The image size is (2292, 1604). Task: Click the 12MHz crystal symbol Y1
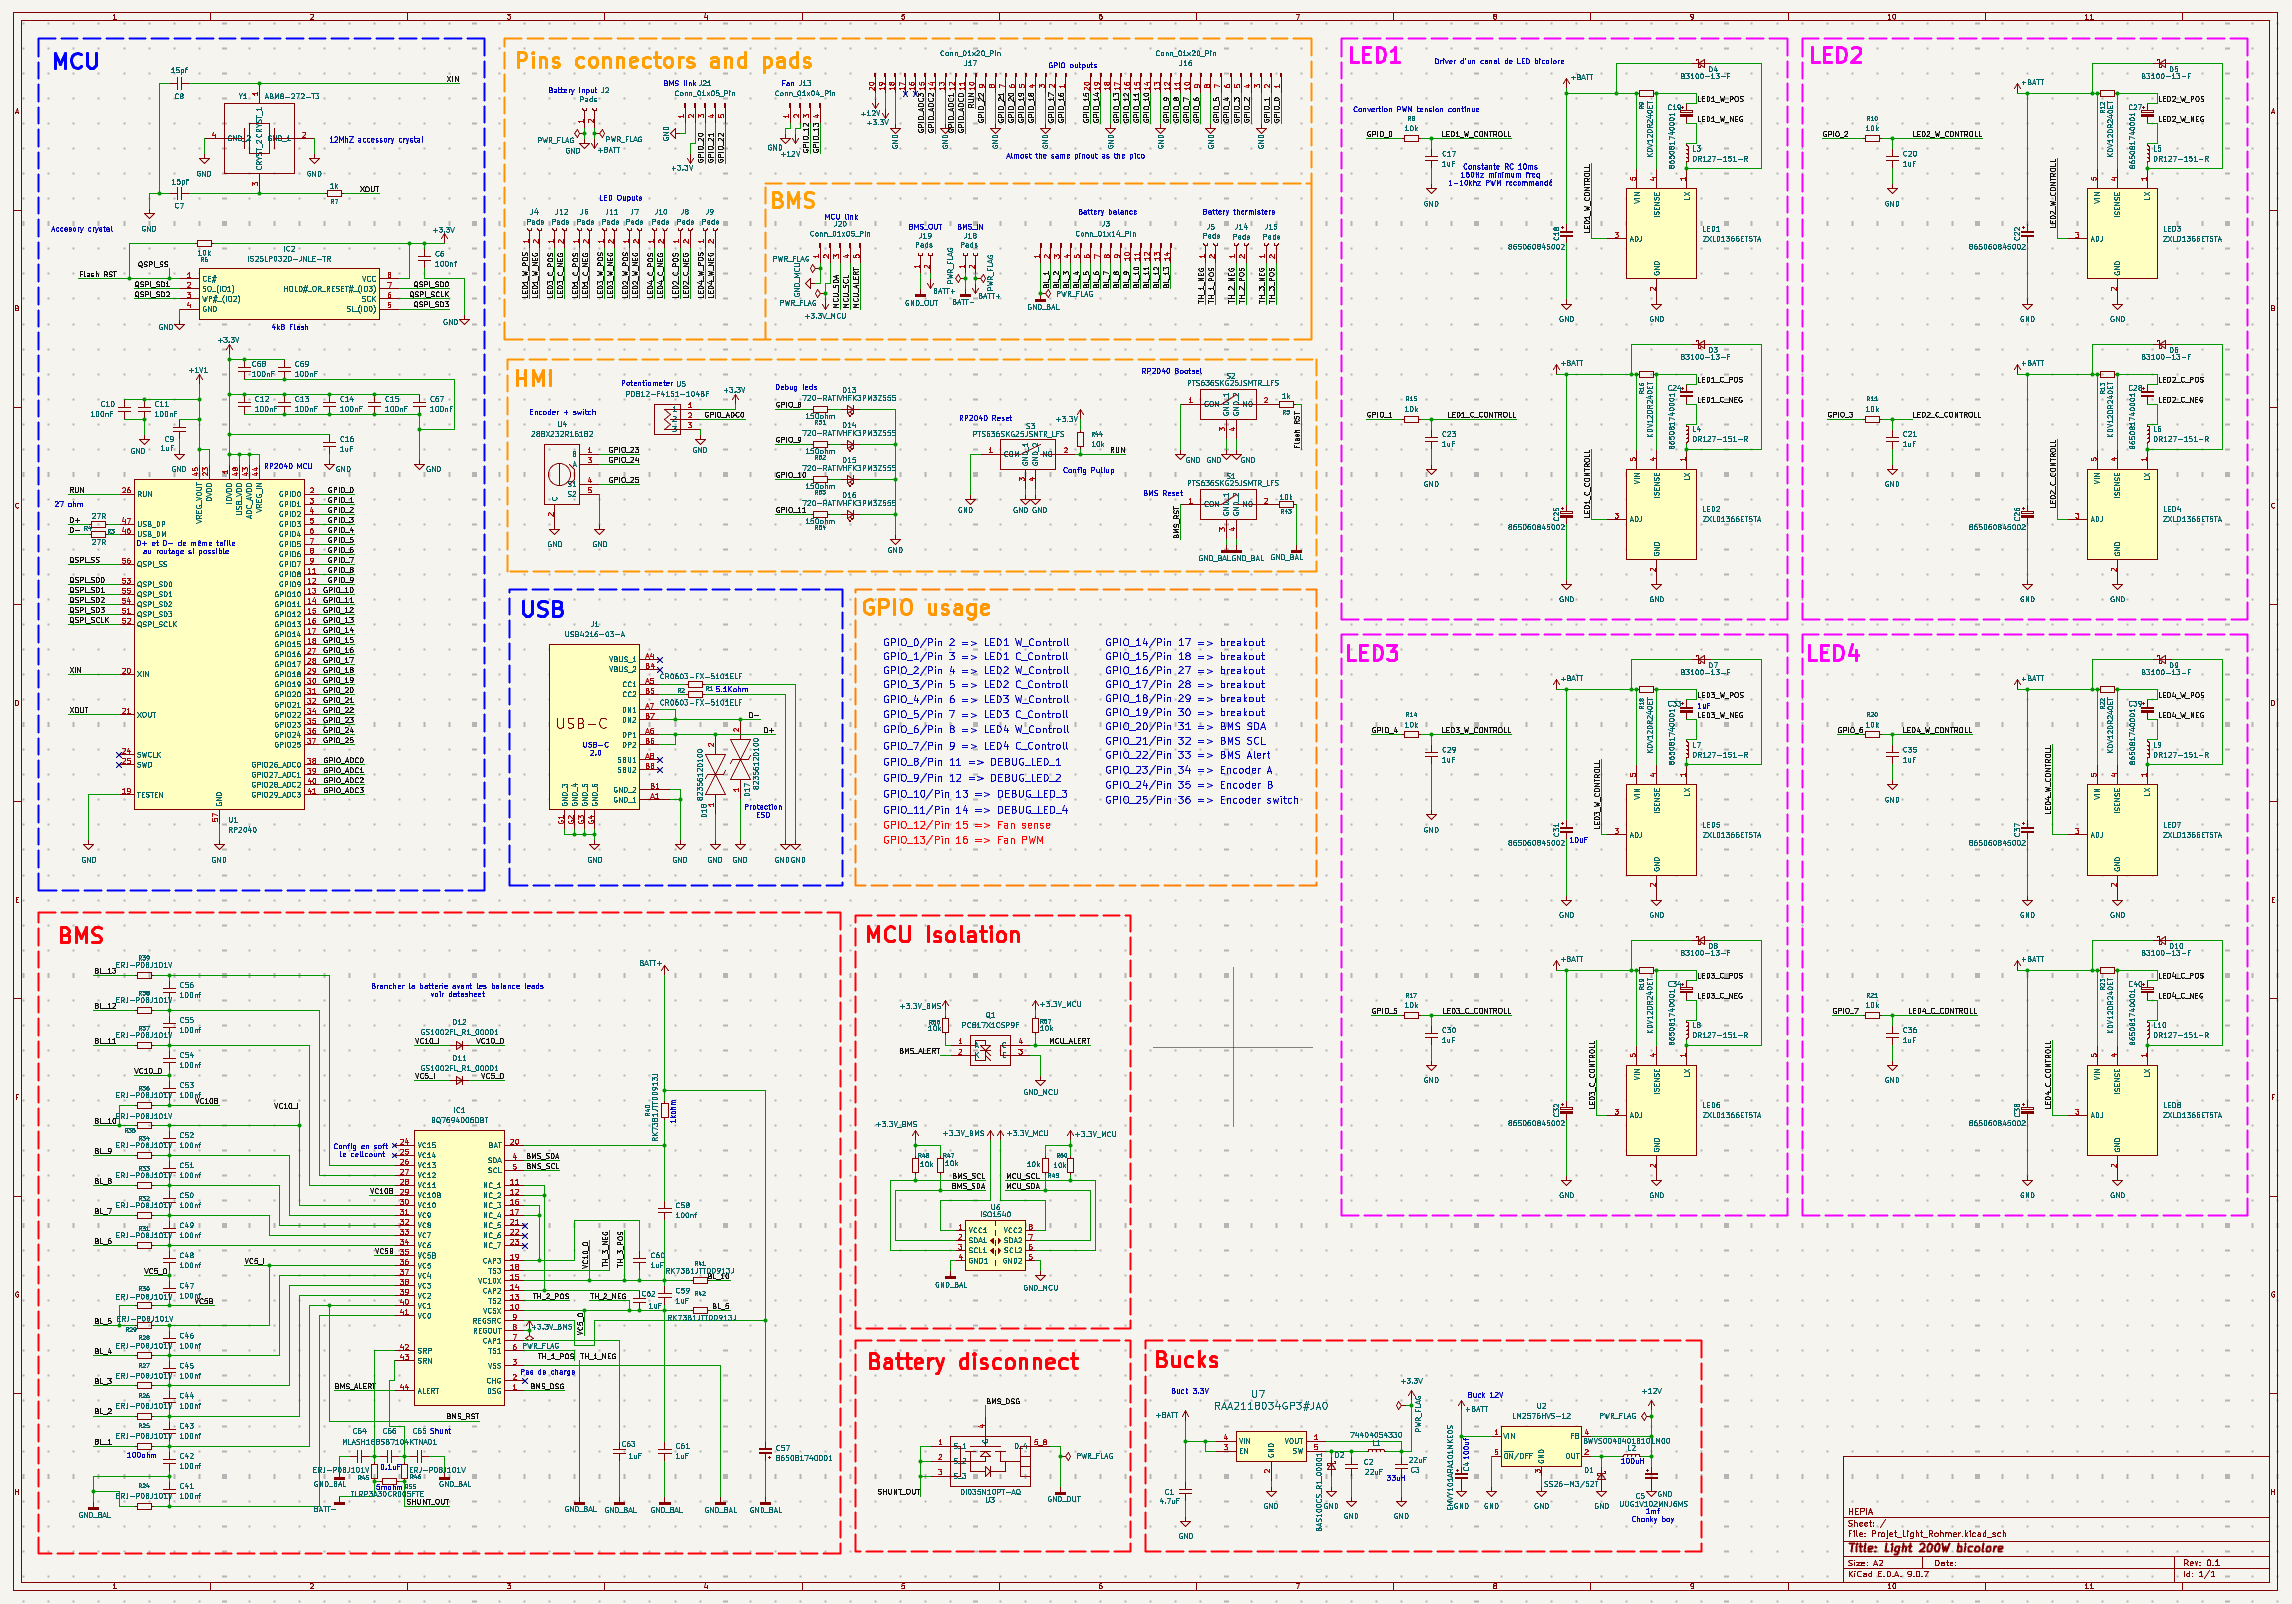click(x=258, y=138)
